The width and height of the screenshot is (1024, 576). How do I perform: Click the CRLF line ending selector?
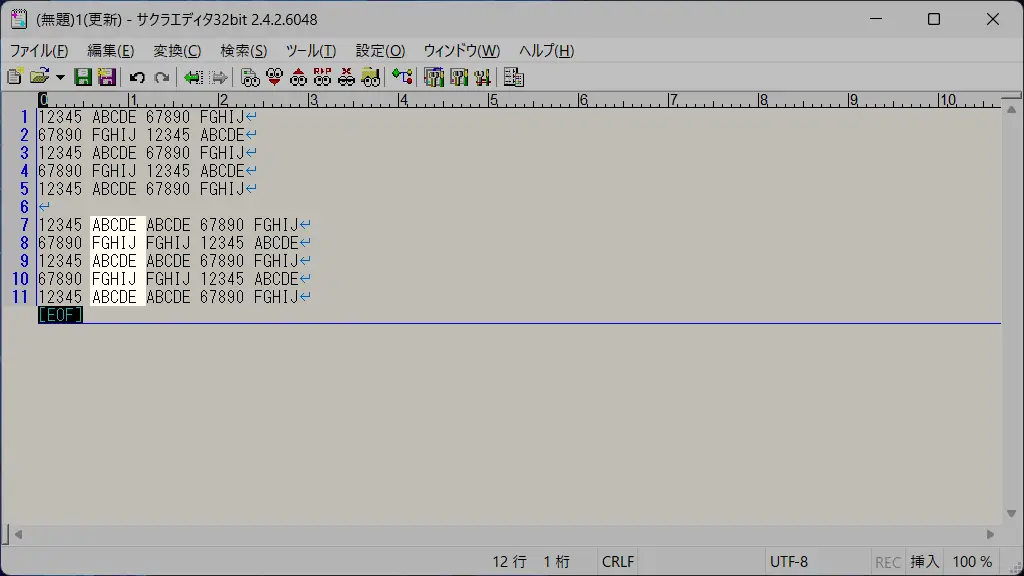[x=618, y=562]
